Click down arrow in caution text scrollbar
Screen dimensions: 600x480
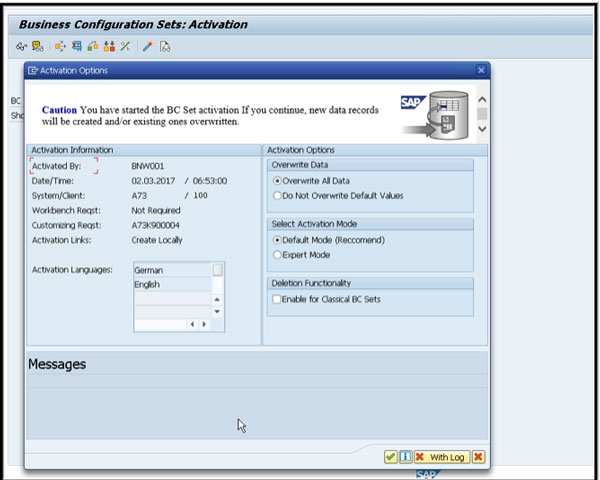(x=482, y=129)
